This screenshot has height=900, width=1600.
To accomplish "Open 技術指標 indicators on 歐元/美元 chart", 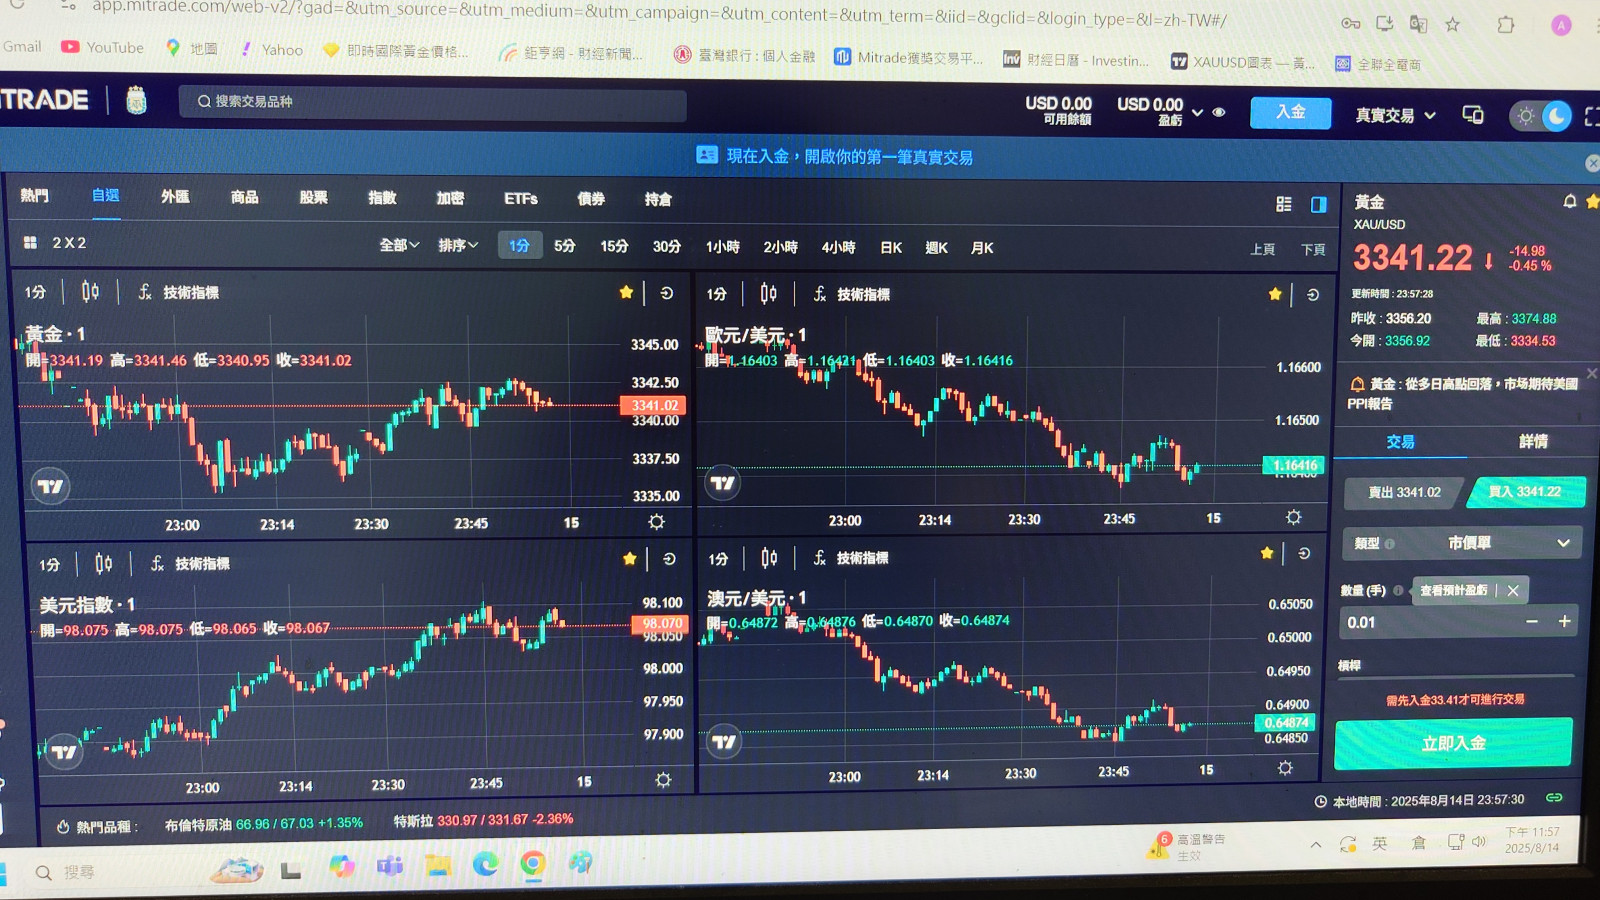I will tap(851, 294).
